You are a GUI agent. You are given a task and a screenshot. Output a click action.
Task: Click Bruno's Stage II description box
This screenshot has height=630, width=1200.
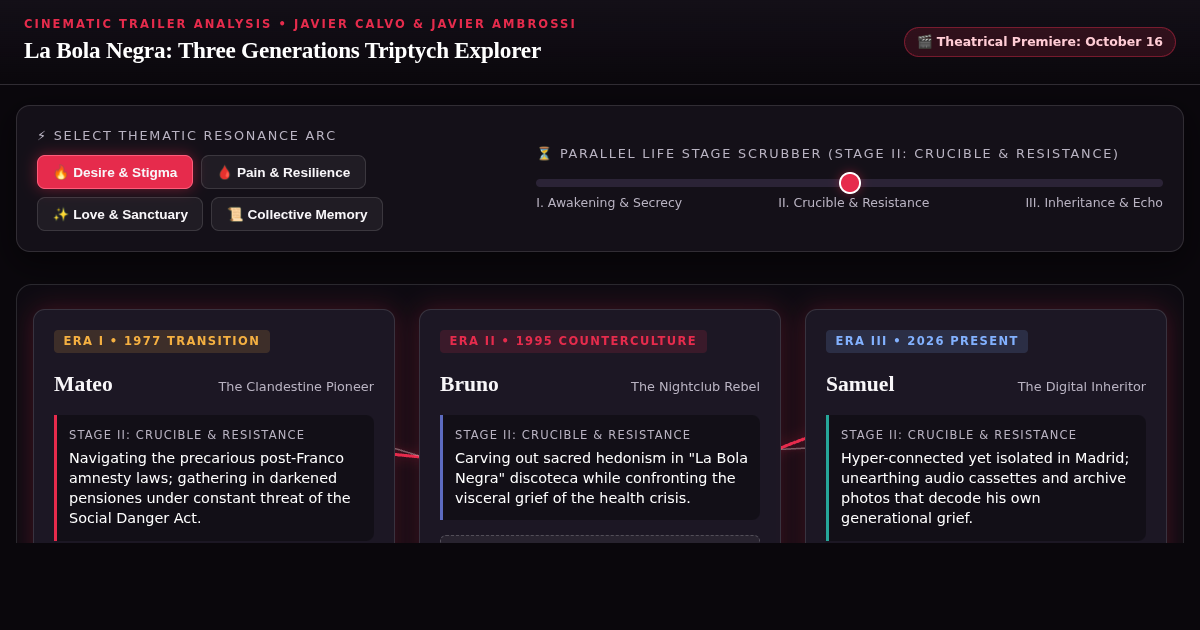click(x=600, y=467)
